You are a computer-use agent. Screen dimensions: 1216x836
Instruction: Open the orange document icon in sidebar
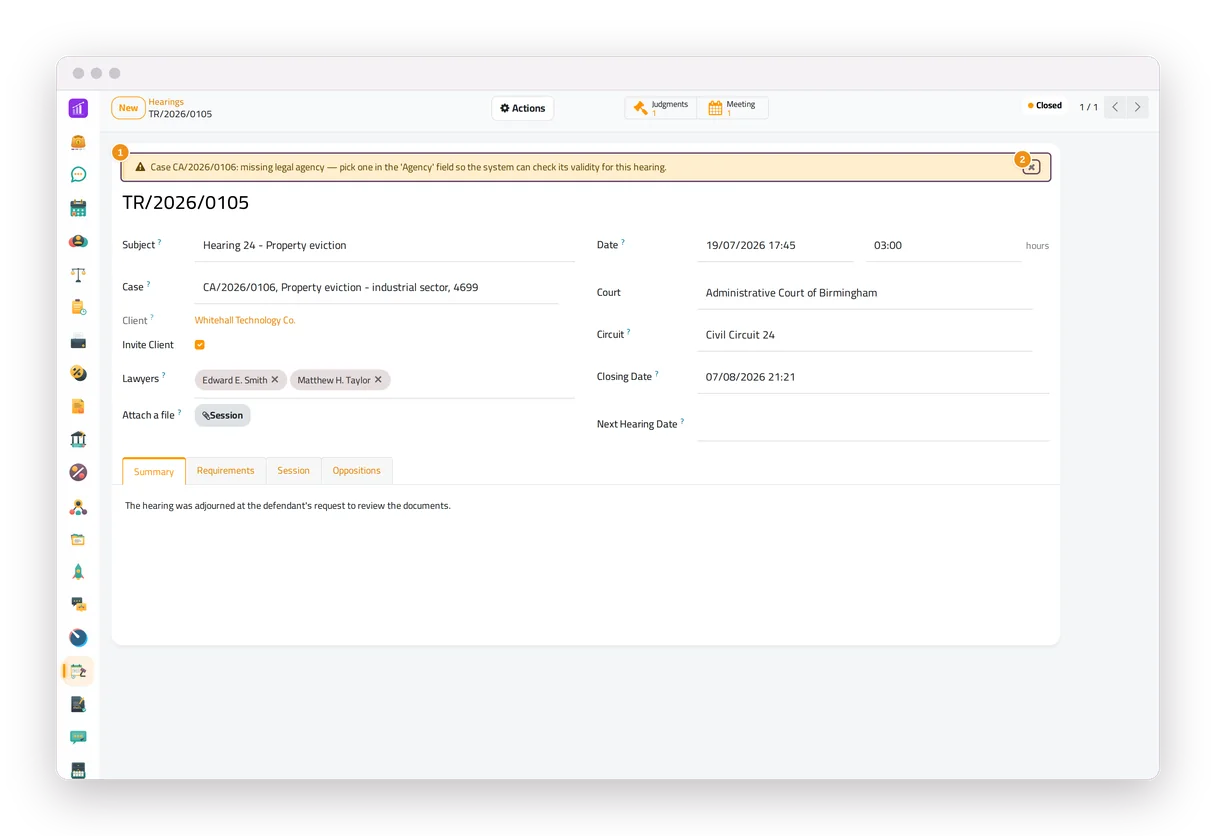point(78,406)
